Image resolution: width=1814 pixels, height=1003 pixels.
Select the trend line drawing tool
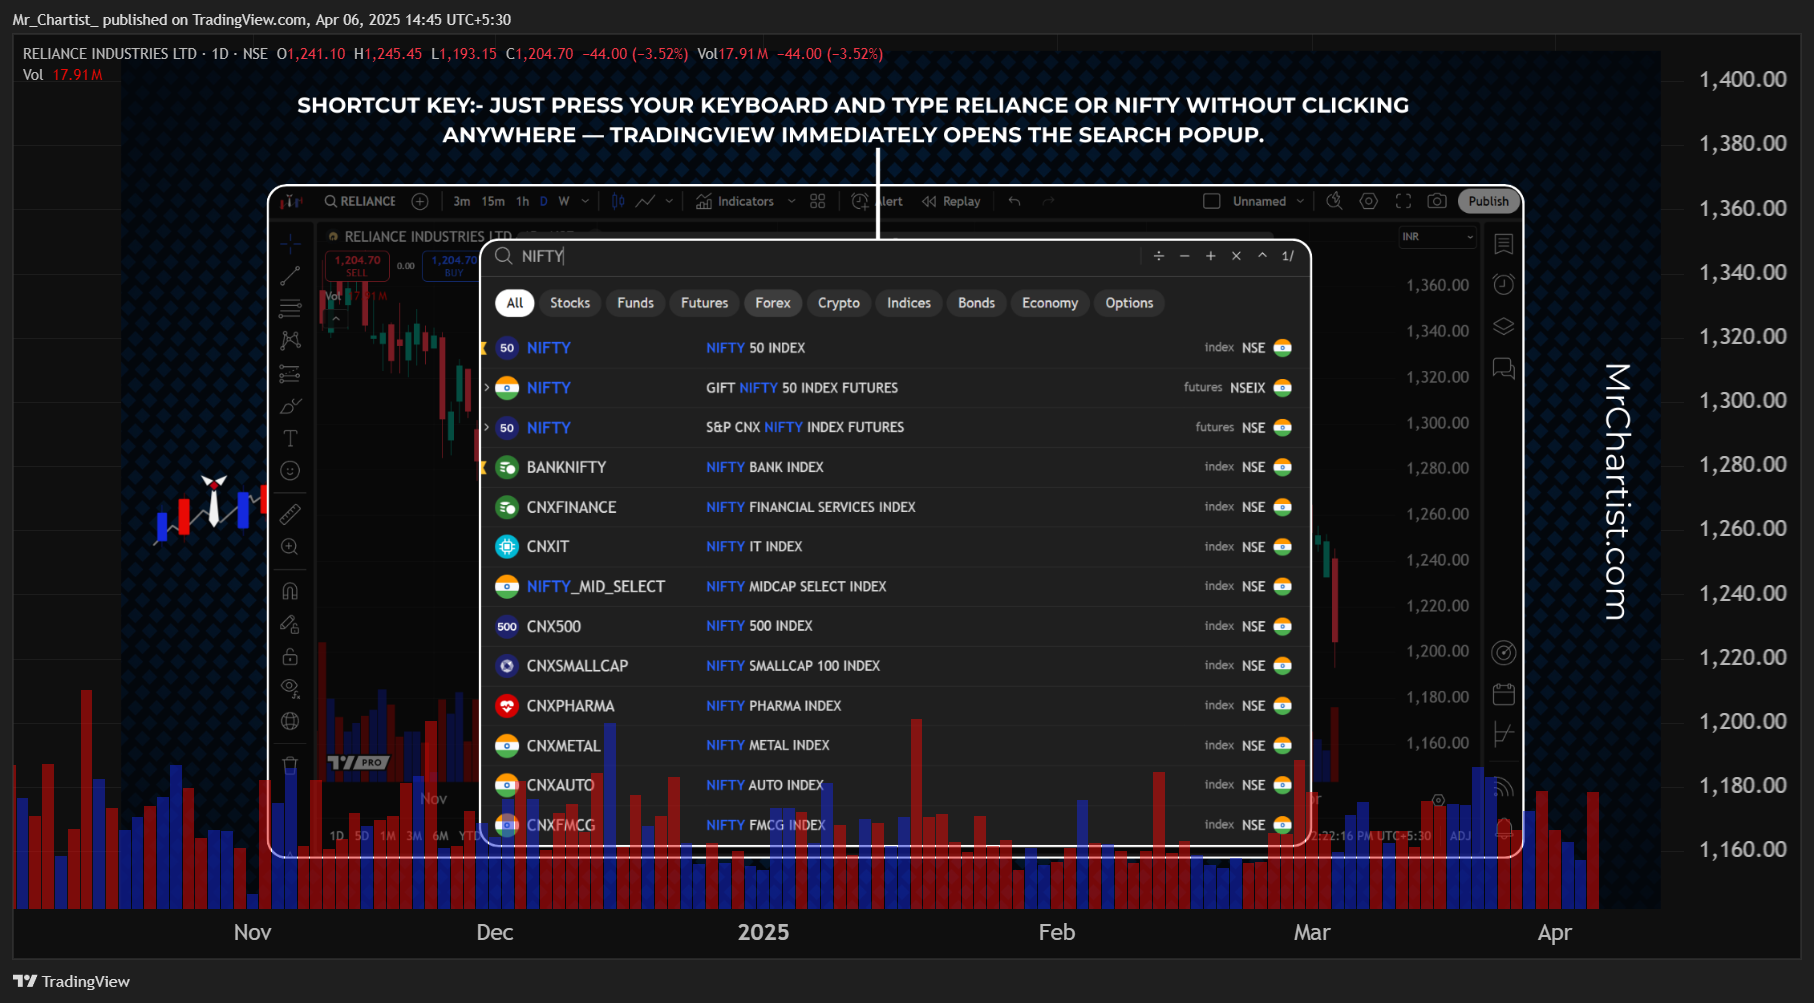click(290, 275)
